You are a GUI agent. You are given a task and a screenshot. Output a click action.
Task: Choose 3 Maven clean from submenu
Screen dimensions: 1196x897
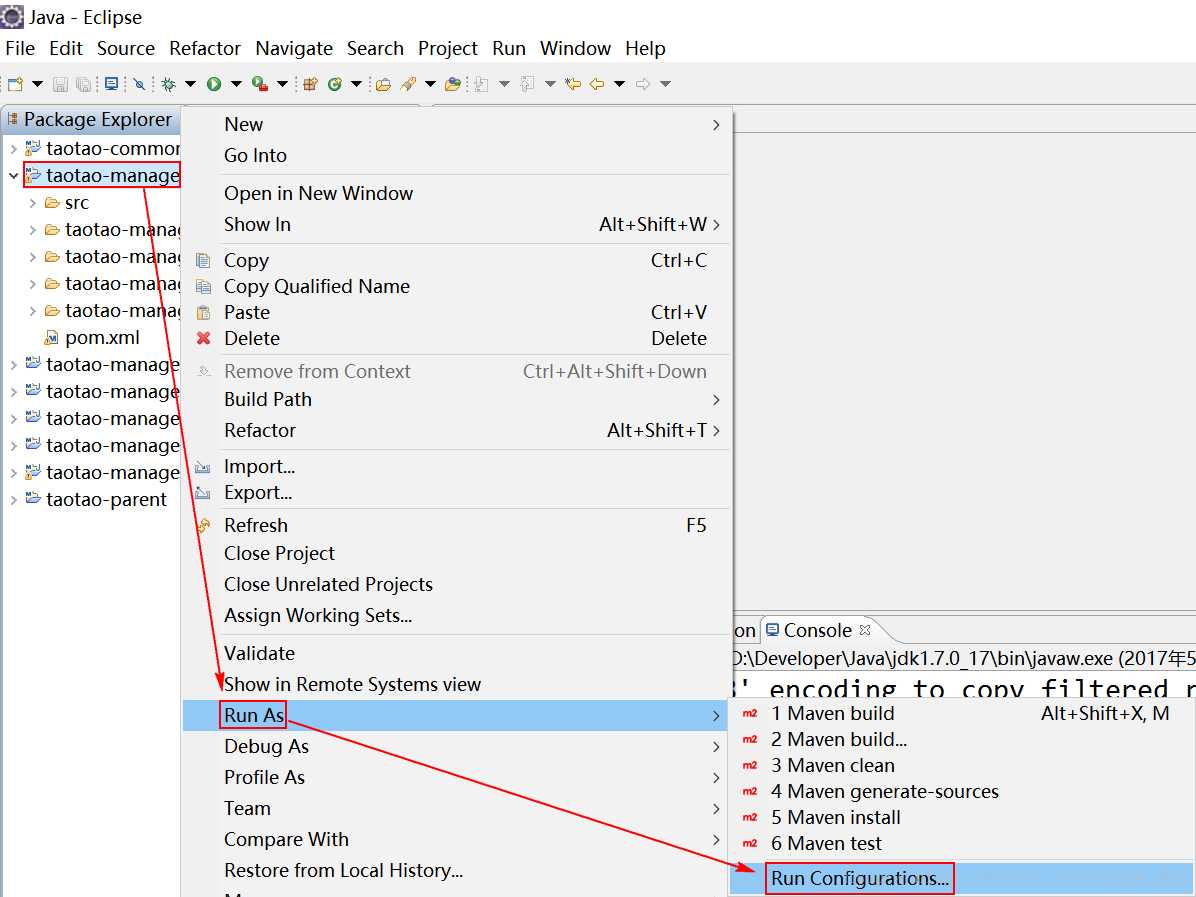tap(961, 765)
